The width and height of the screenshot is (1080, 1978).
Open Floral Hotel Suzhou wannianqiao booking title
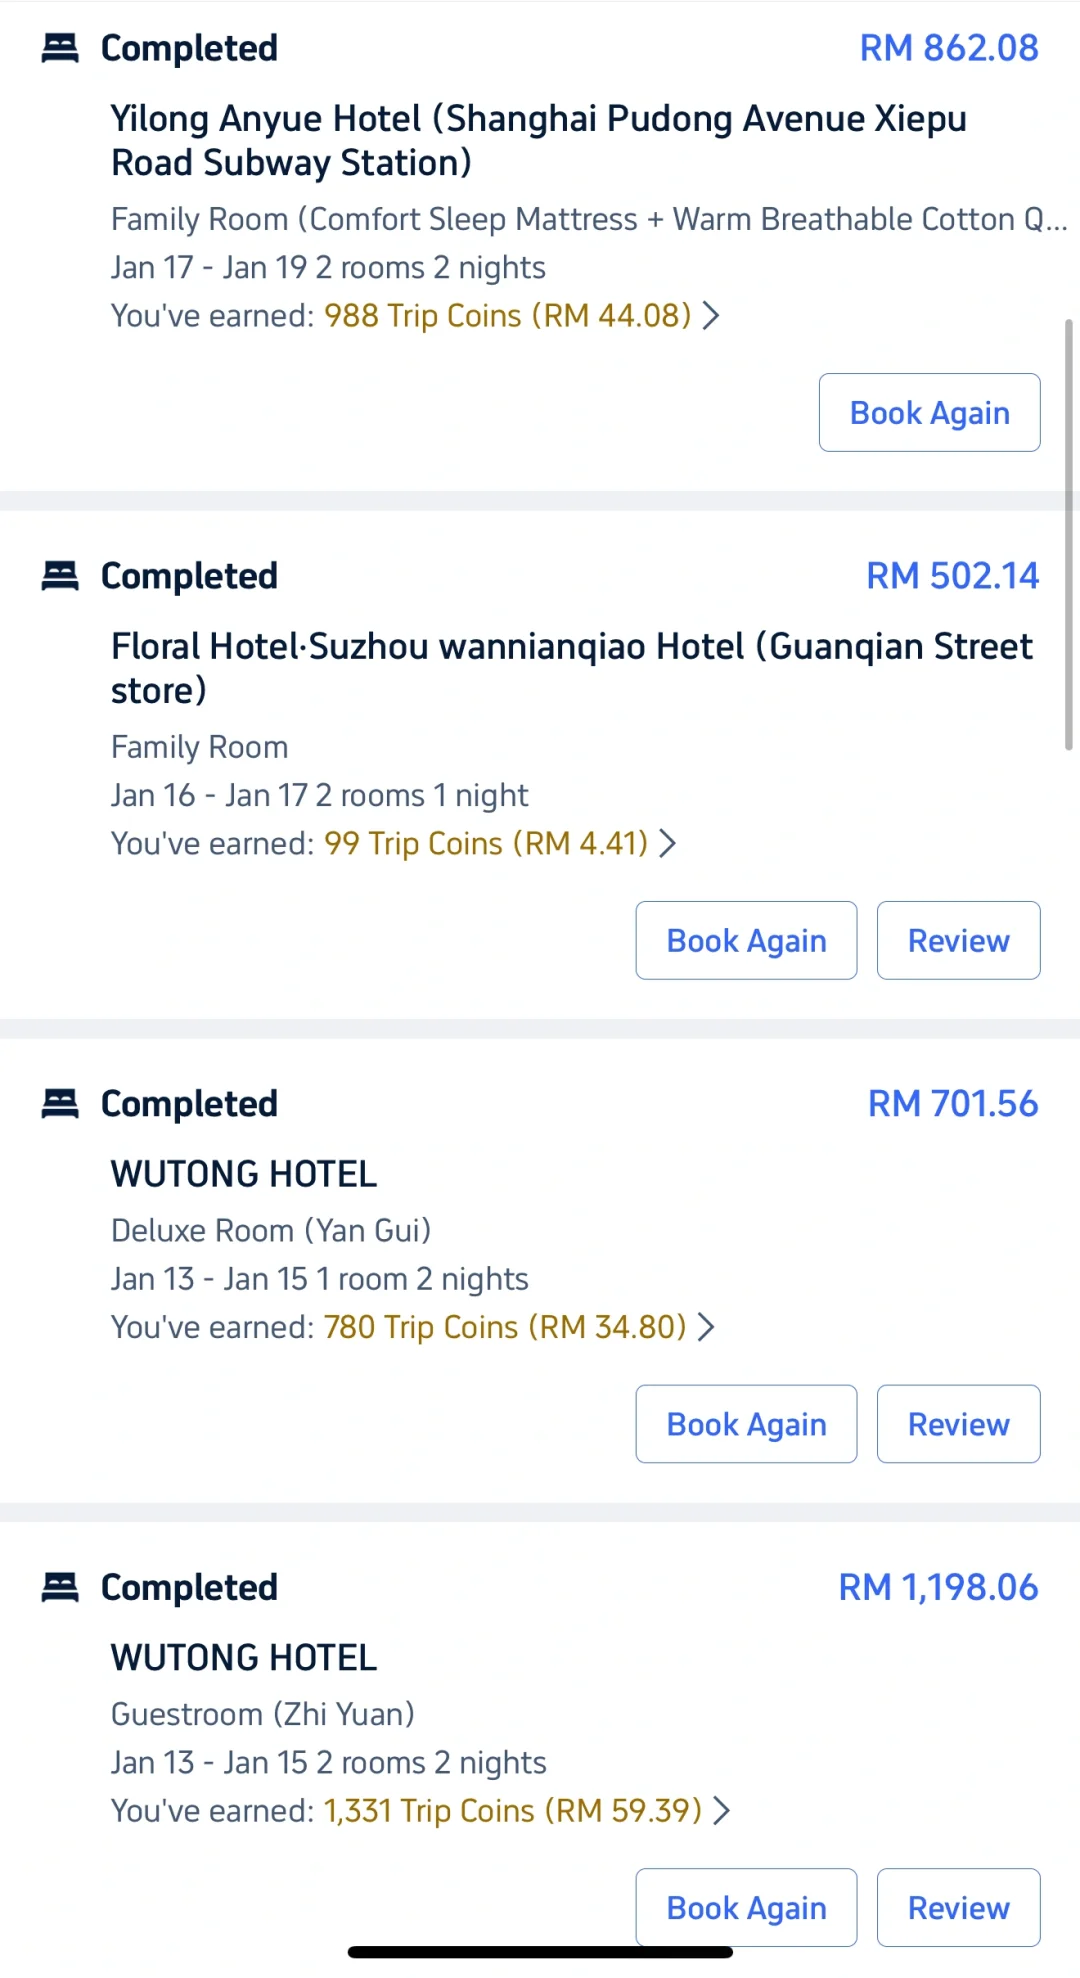[x=570, y=668]
